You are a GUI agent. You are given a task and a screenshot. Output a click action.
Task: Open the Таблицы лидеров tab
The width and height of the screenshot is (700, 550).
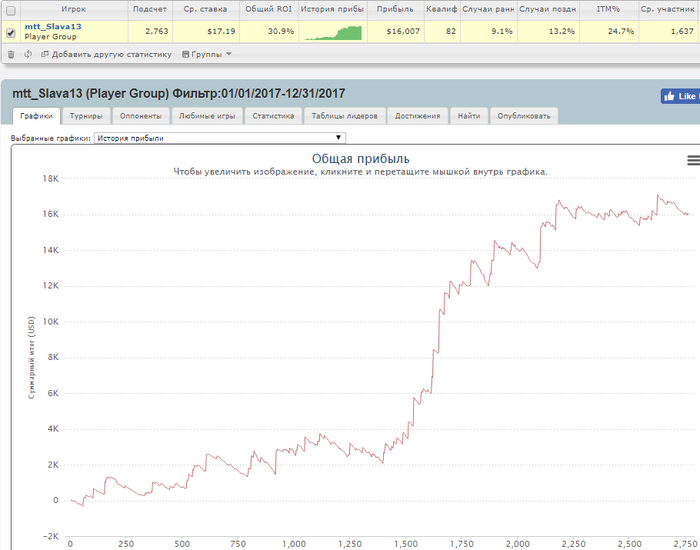tap(344, 116)
